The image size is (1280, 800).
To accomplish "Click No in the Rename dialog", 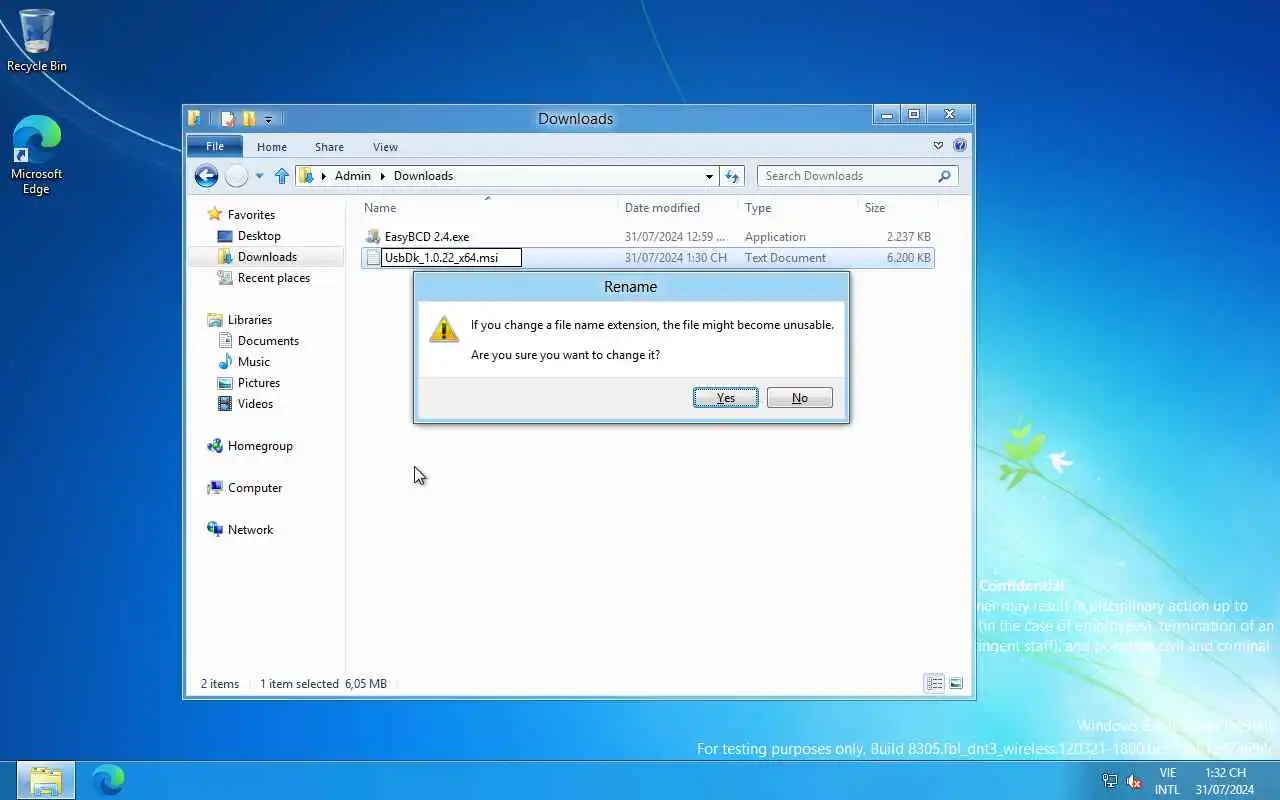I will 799,398.
